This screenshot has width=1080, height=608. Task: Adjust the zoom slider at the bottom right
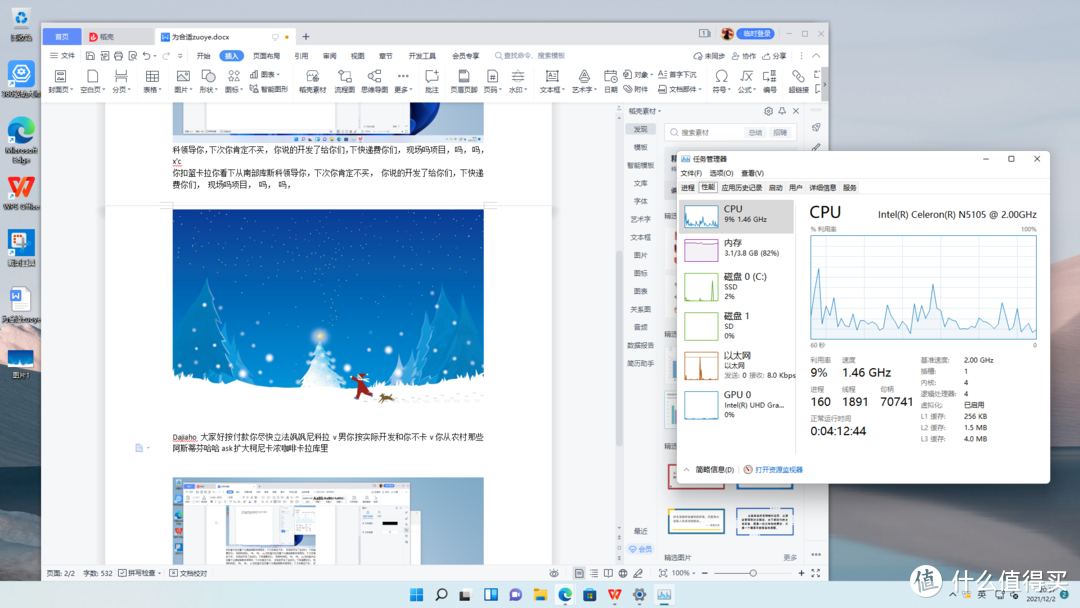754,573
